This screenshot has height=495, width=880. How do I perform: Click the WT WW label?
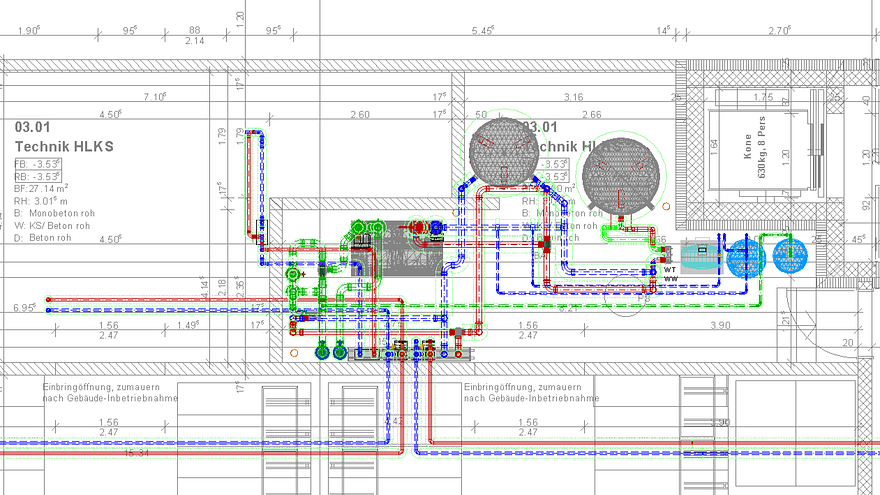click(670, 273)
